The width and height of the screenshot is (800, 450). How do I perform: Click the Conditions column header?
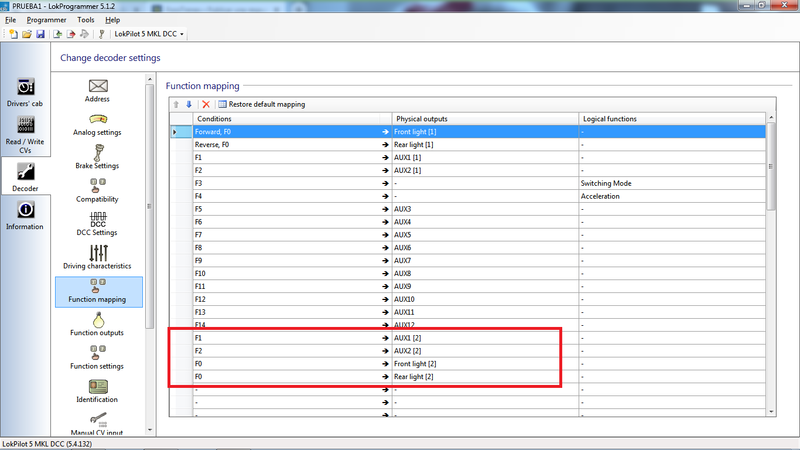coord(292,119)
